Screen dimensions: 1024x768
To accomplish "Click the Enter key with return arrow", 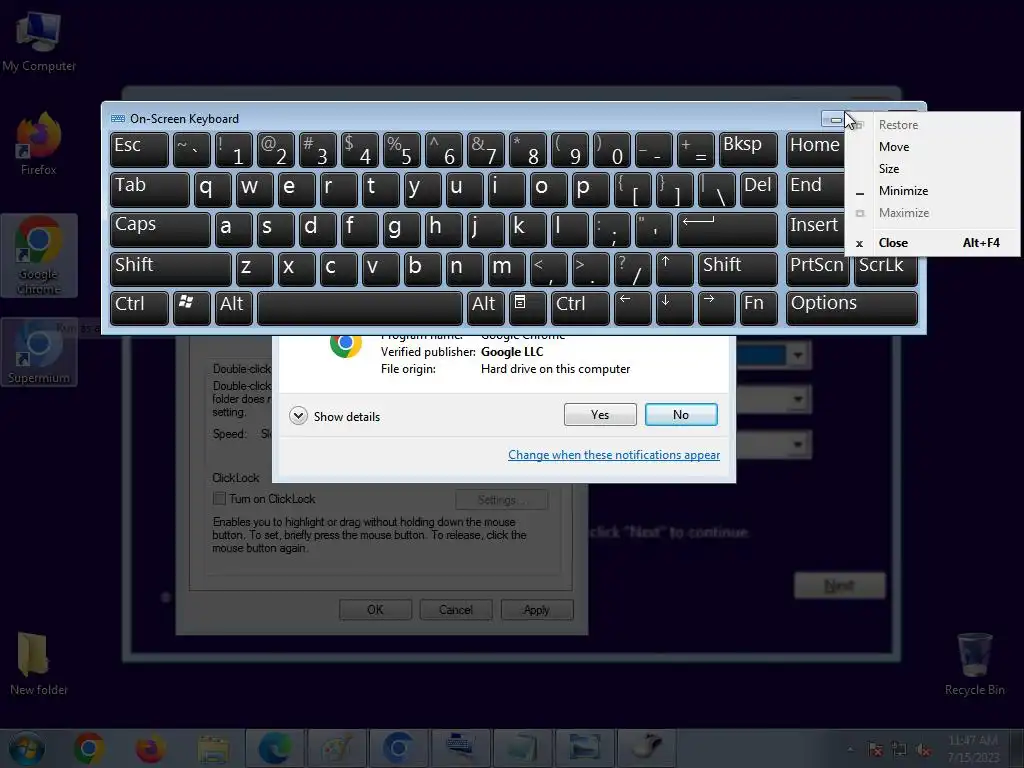I will pos(727,229).
